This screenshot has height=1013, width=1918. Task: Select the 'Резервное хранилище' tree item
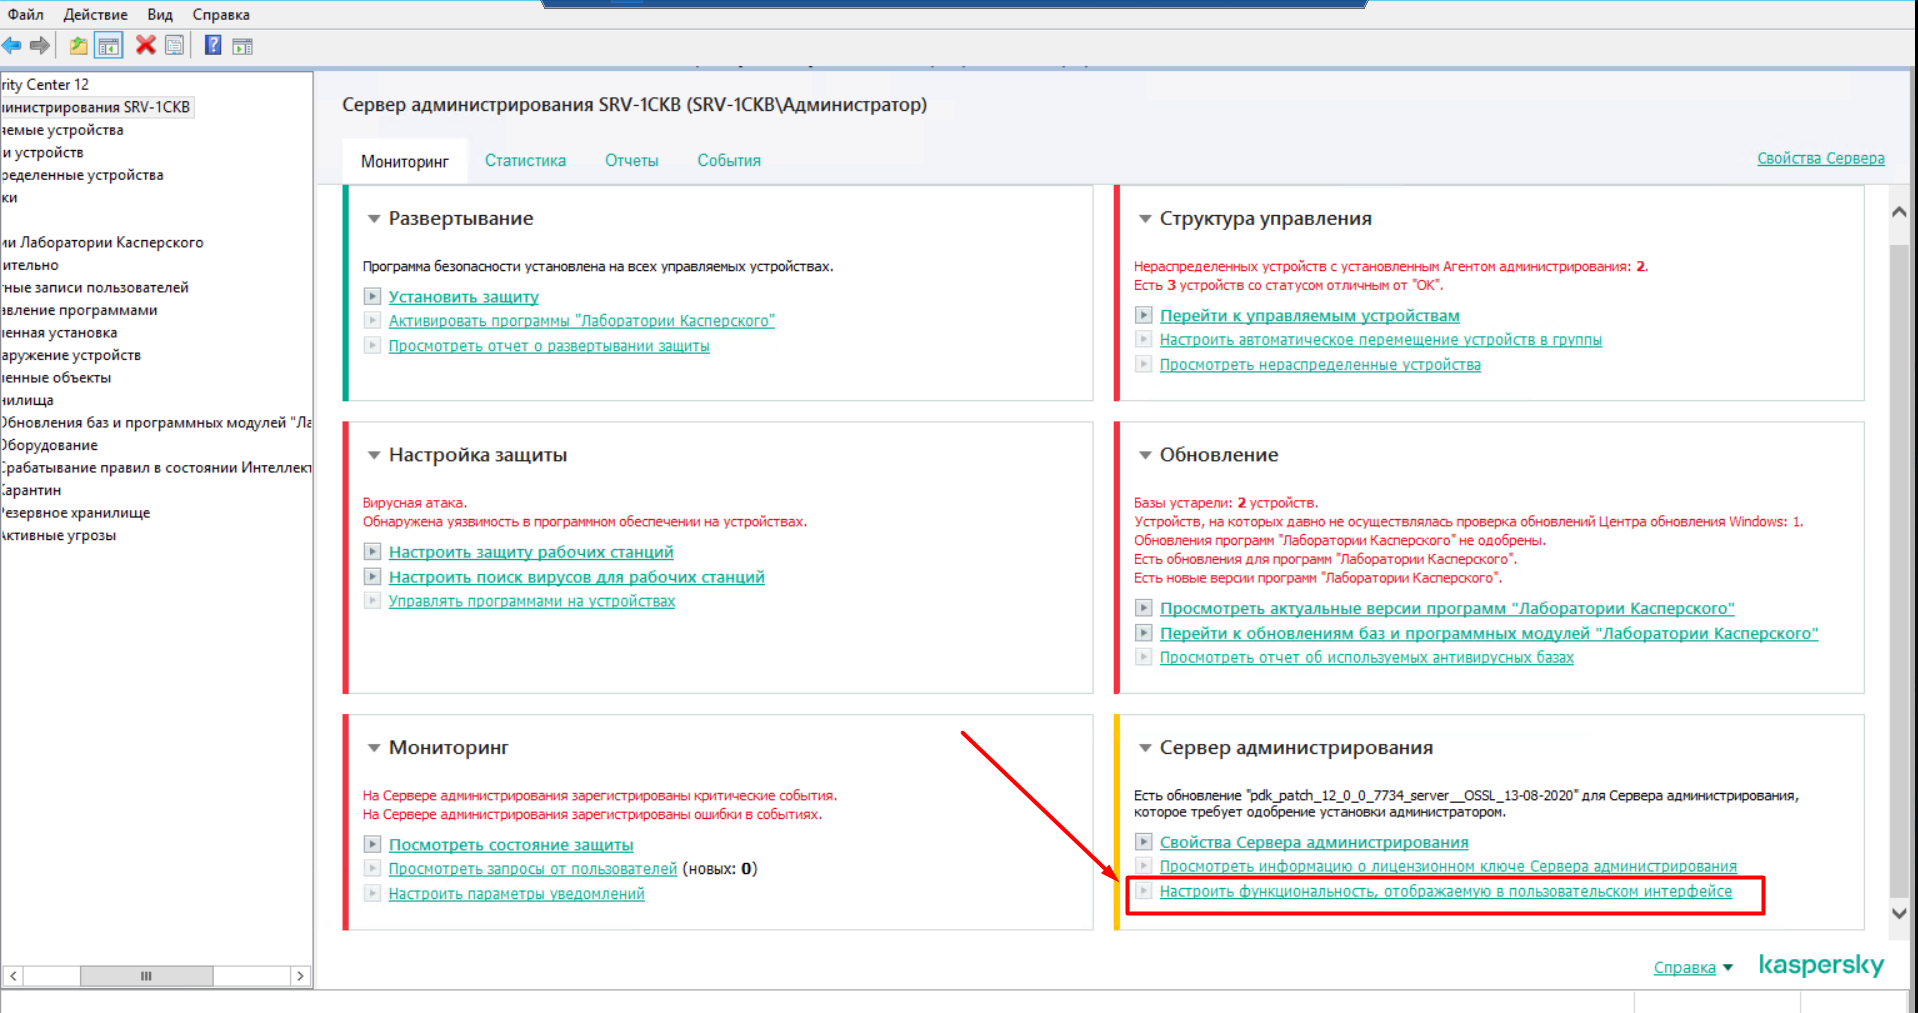[75, 512]
